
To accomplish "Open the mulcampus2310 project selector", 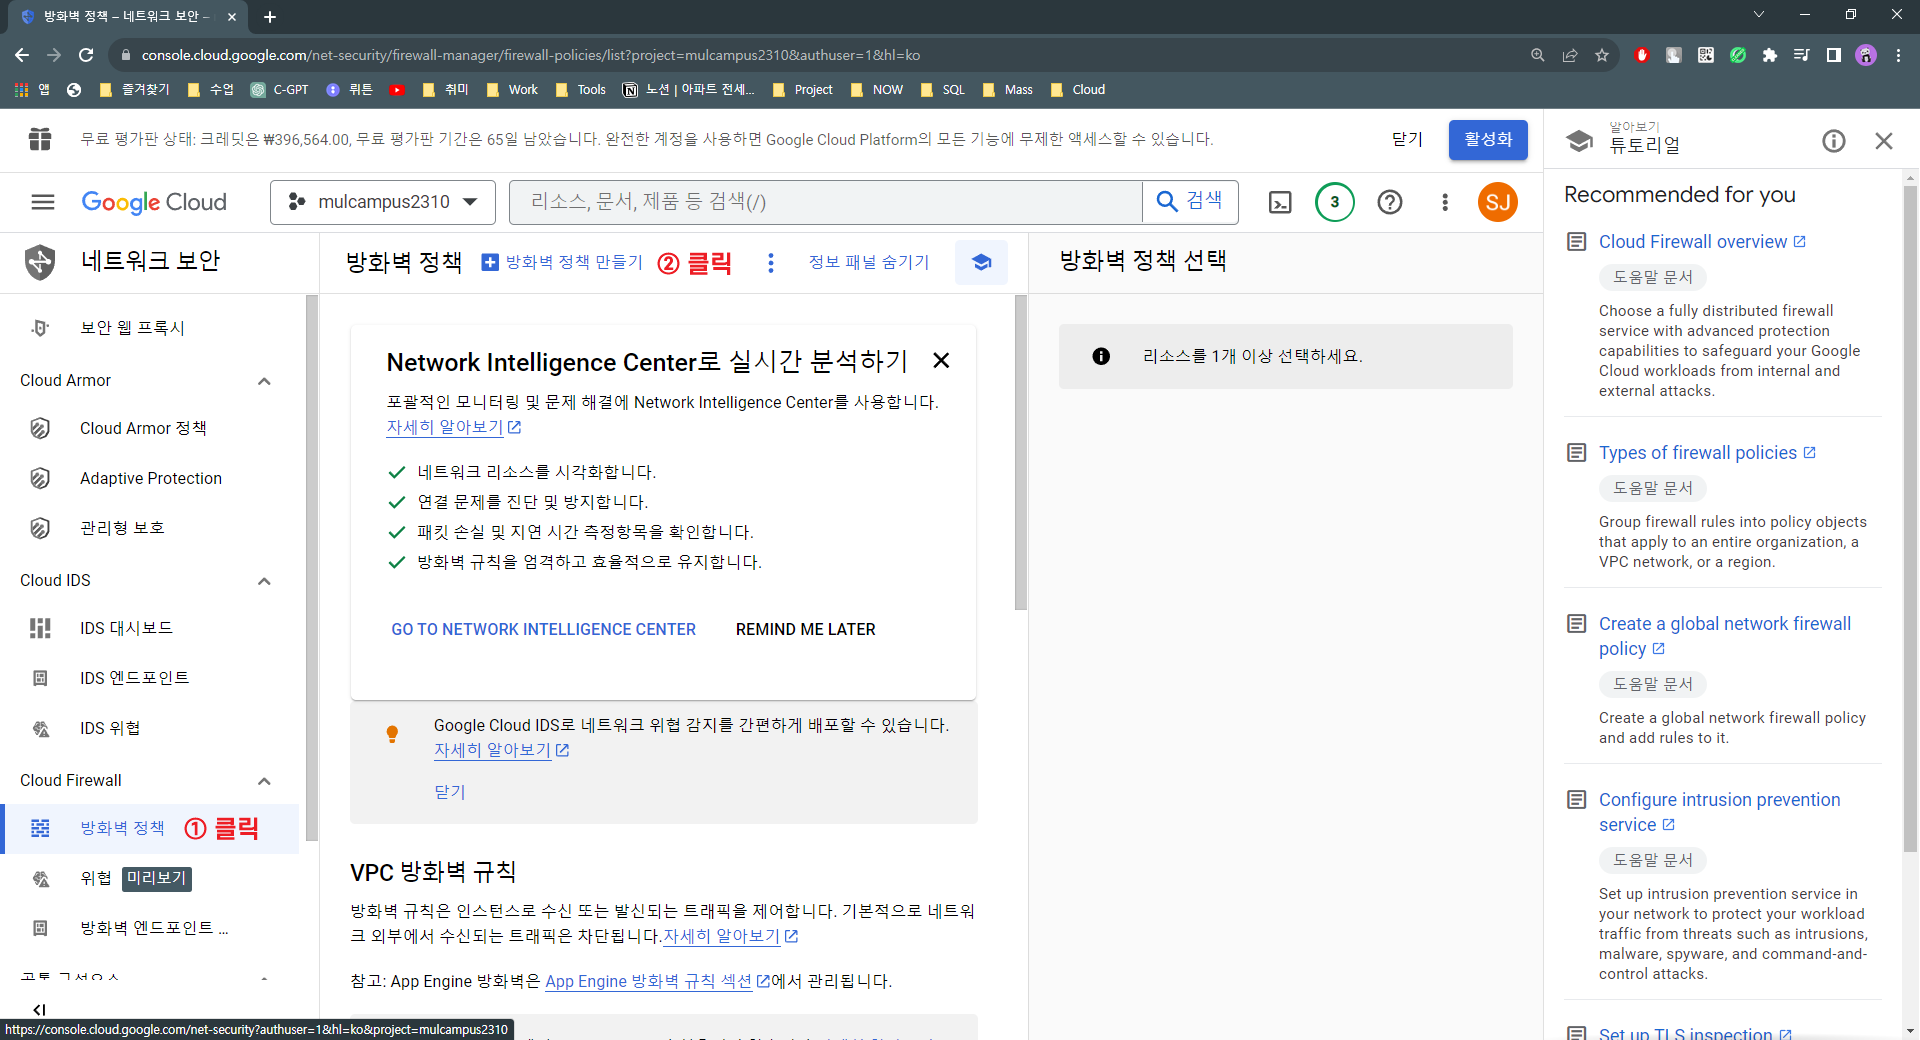I will pos(383,202).
